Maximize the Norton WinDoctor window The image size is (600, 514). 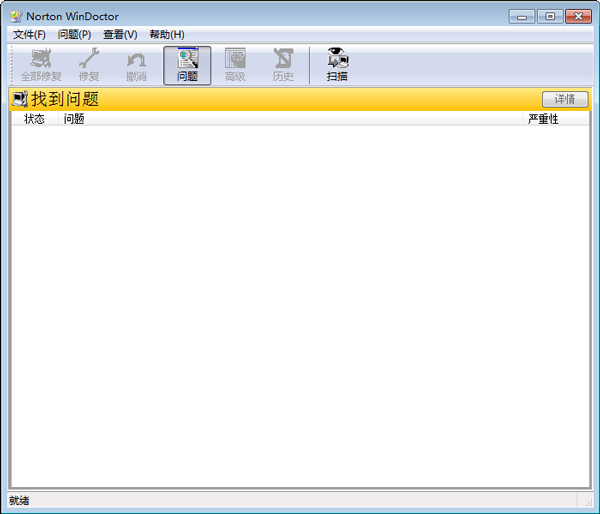pos(550,16)
